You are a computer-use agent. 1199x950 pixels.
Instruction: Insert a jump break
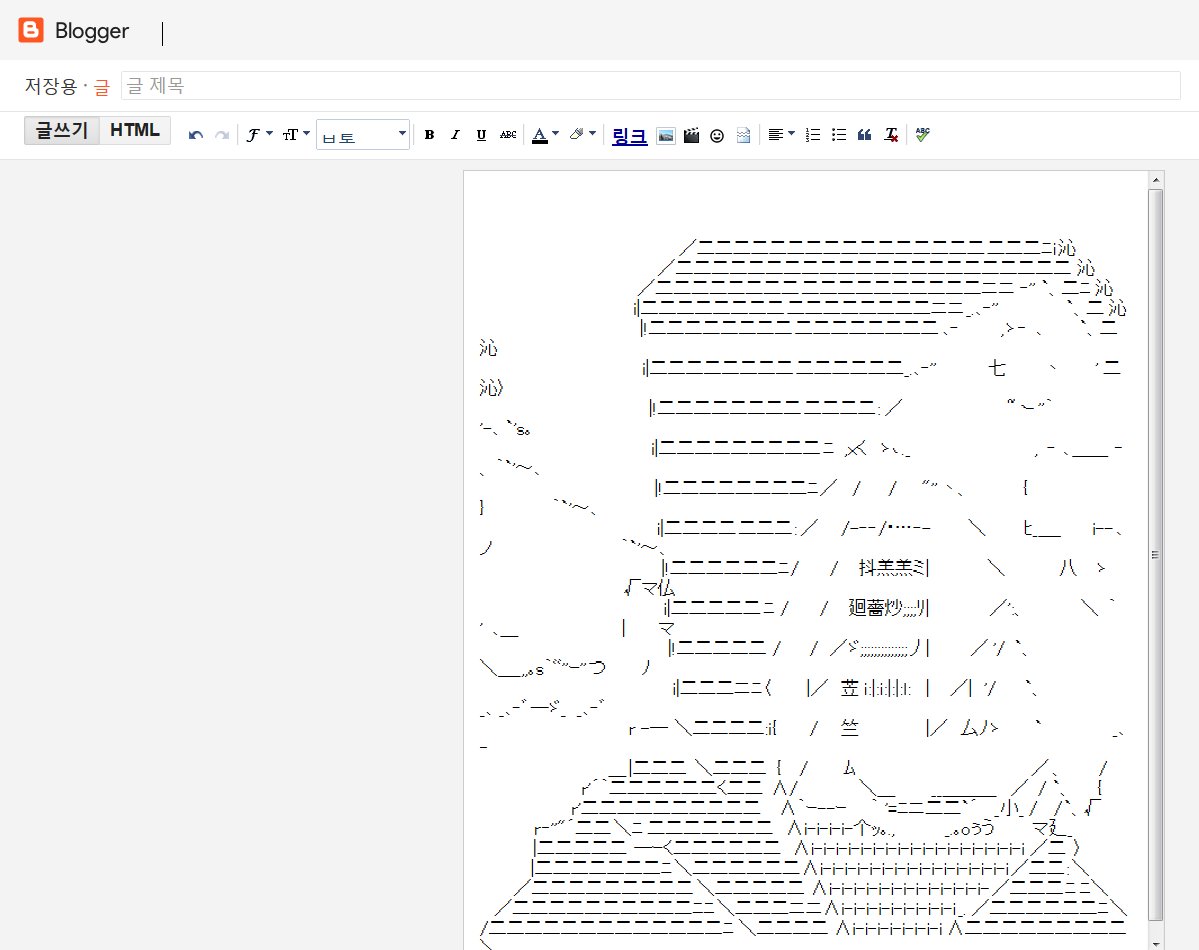[x=743, y=135]
